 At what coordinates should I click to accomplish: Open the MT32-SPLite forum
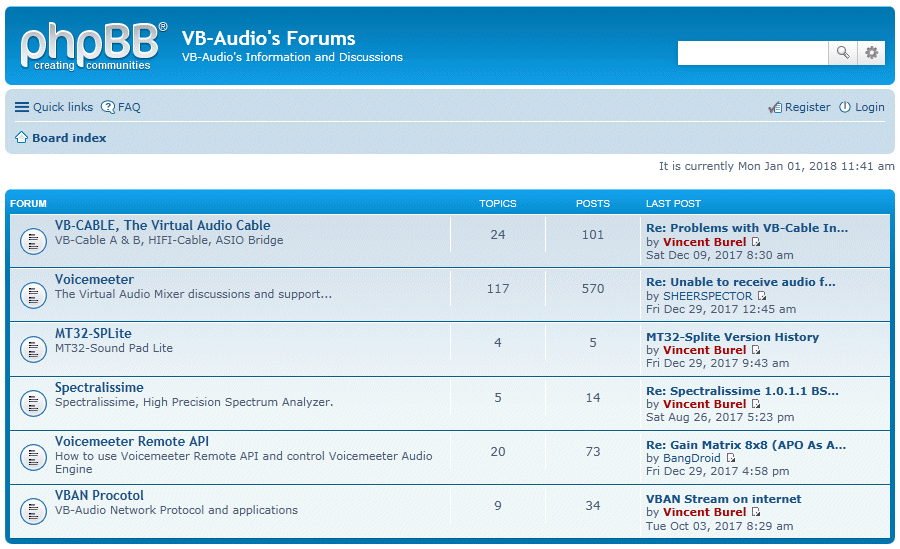coord(93,333)
